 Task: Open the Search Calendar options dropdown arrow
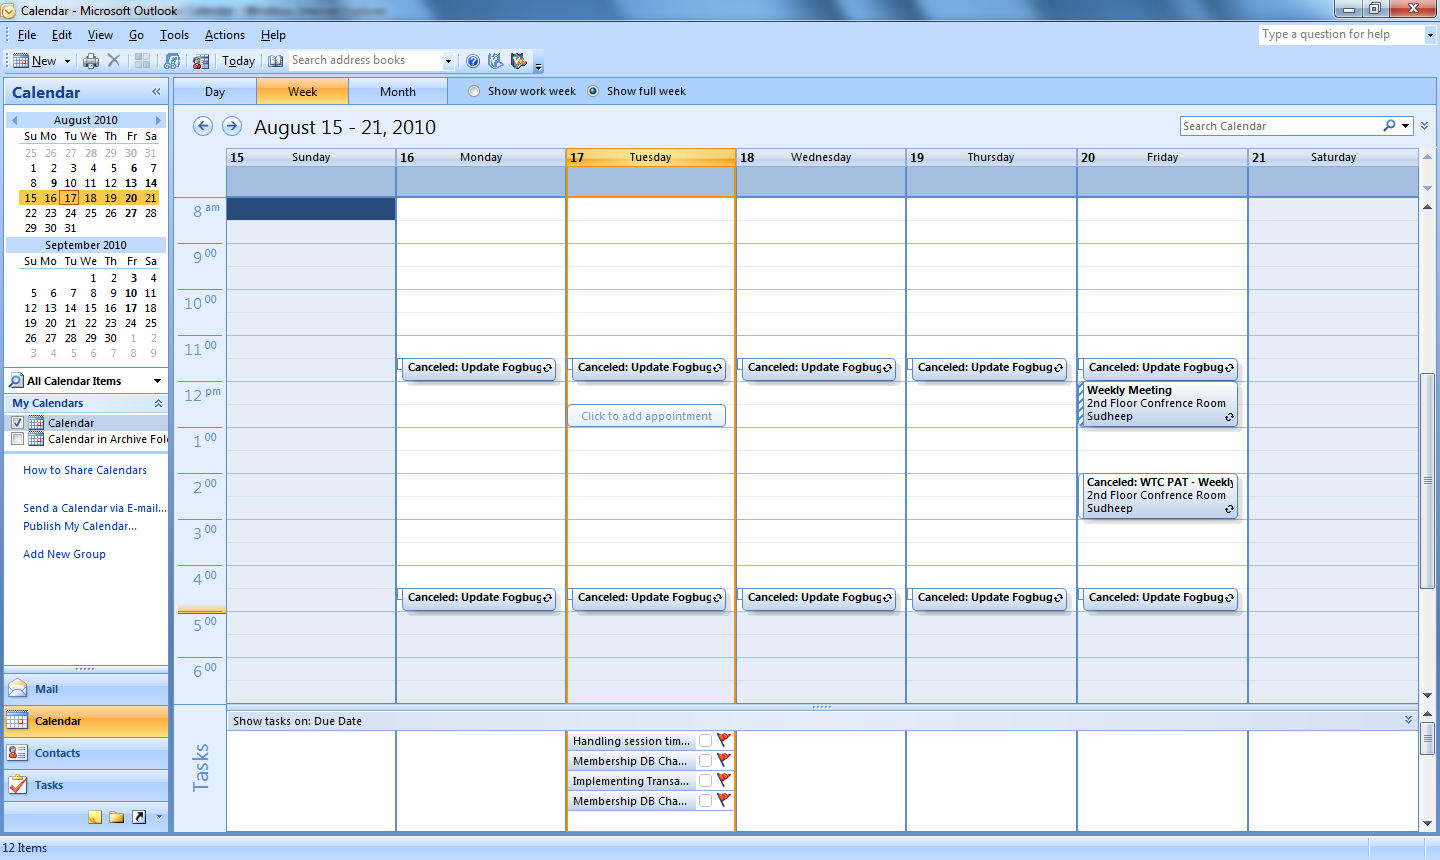click(x=1406, y=126)
